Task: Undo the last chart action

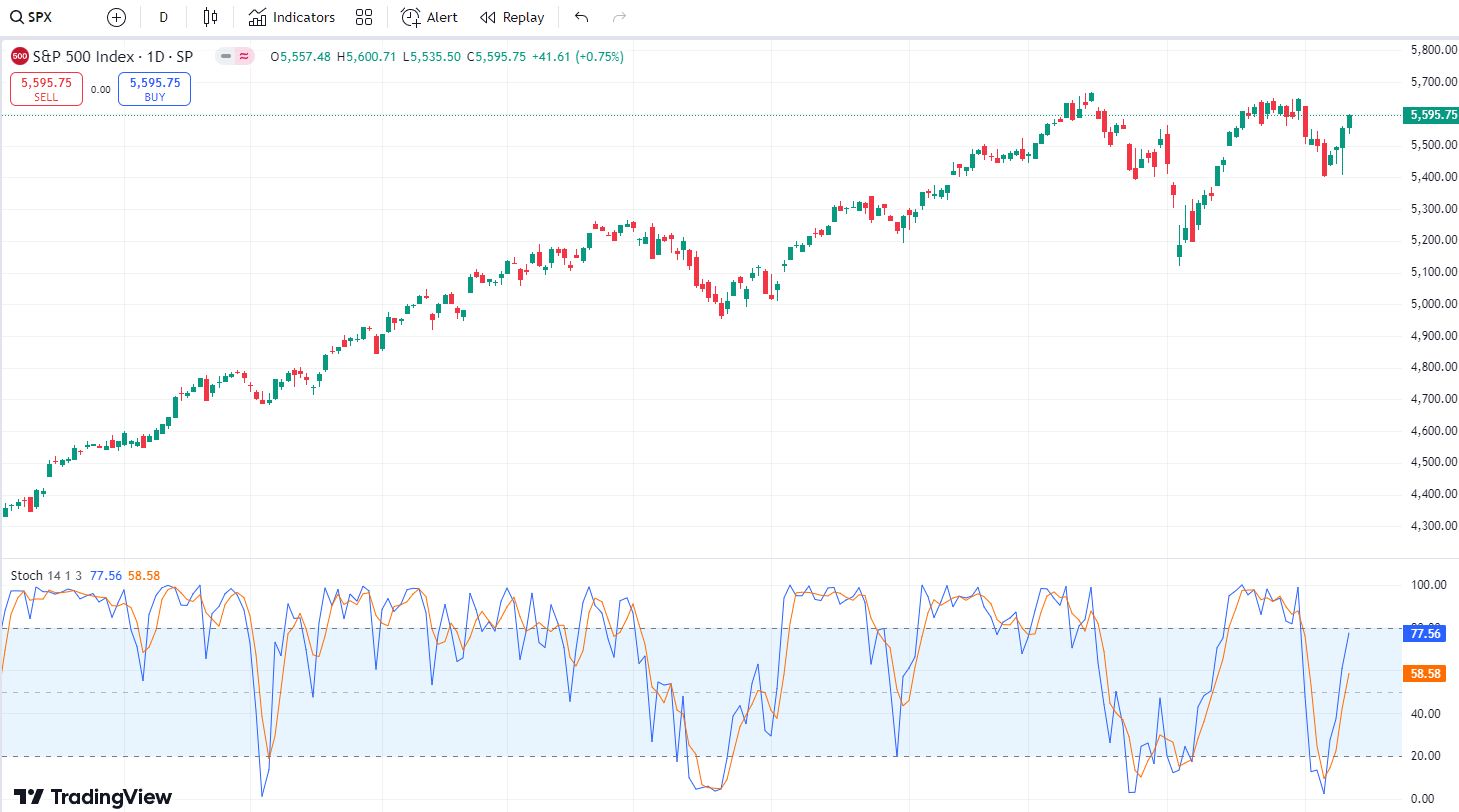Action: 582,17
